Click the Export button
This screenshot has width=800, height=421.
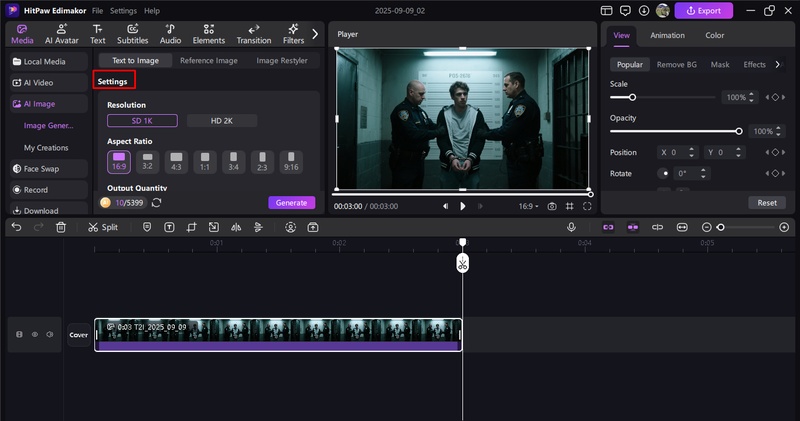point(704,11)
